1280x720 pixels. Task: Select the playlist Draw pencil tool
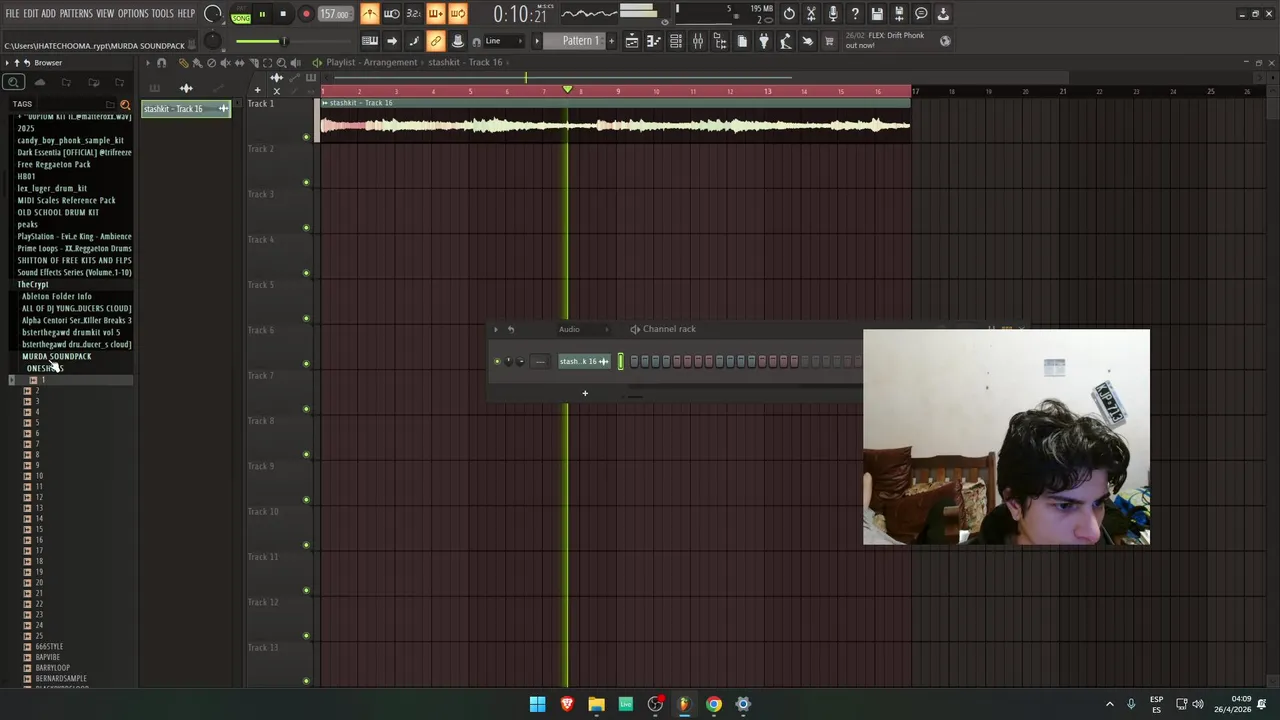click(183, 62)
